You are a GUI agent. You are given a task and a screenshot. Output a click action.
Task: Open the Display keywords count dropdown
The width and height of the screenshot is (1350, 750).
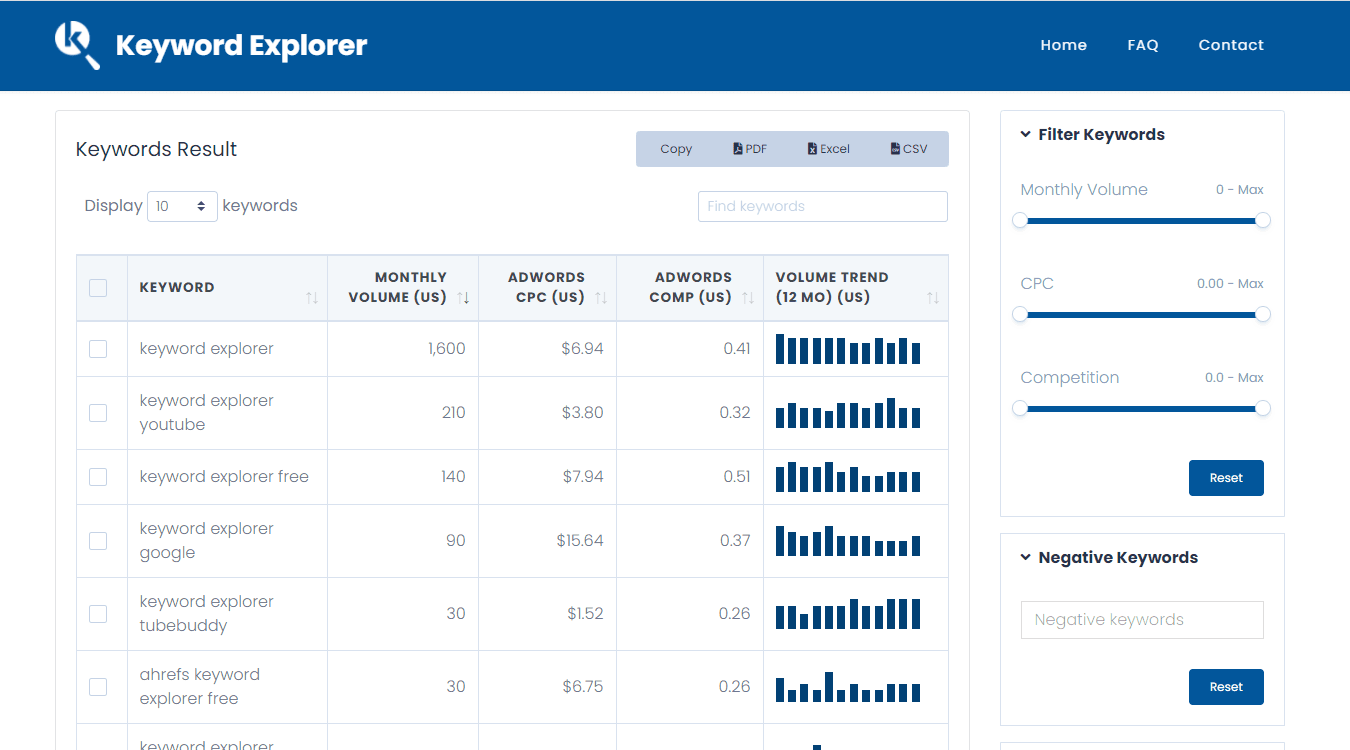point(181,205)
